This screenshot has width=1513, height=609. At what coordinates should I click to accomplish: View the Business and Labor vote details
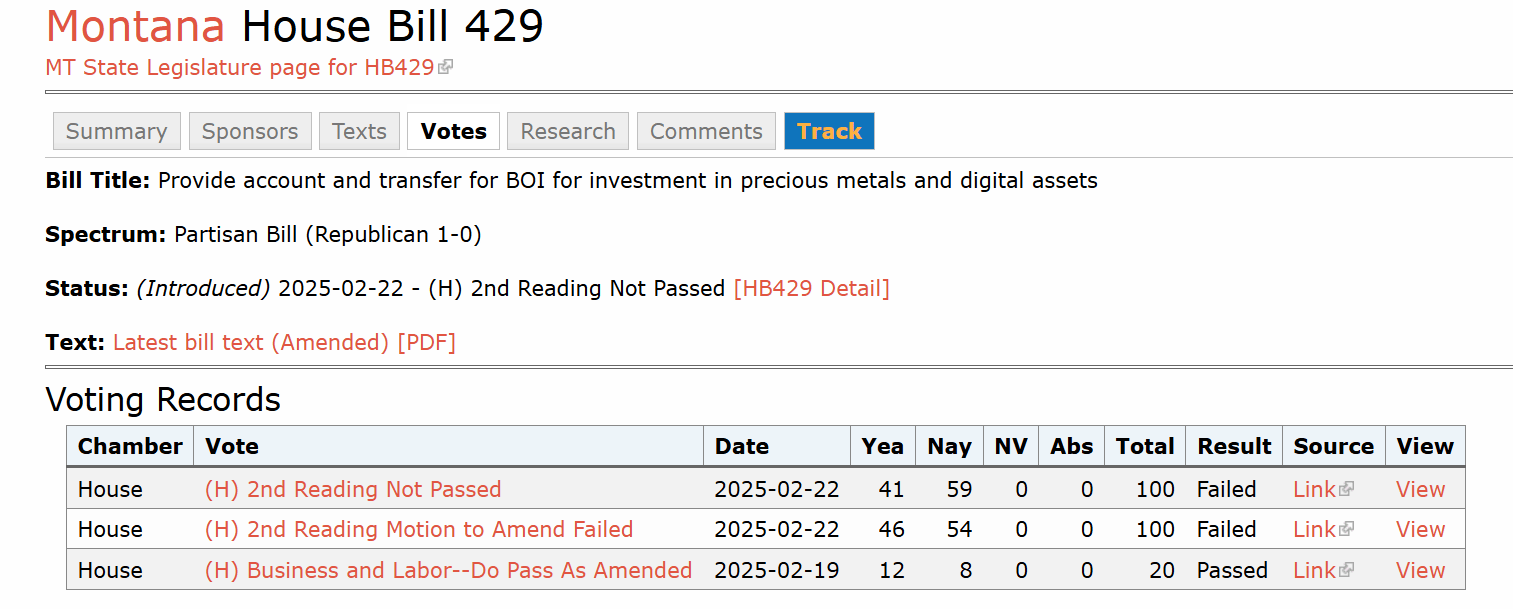(1420, 571)
